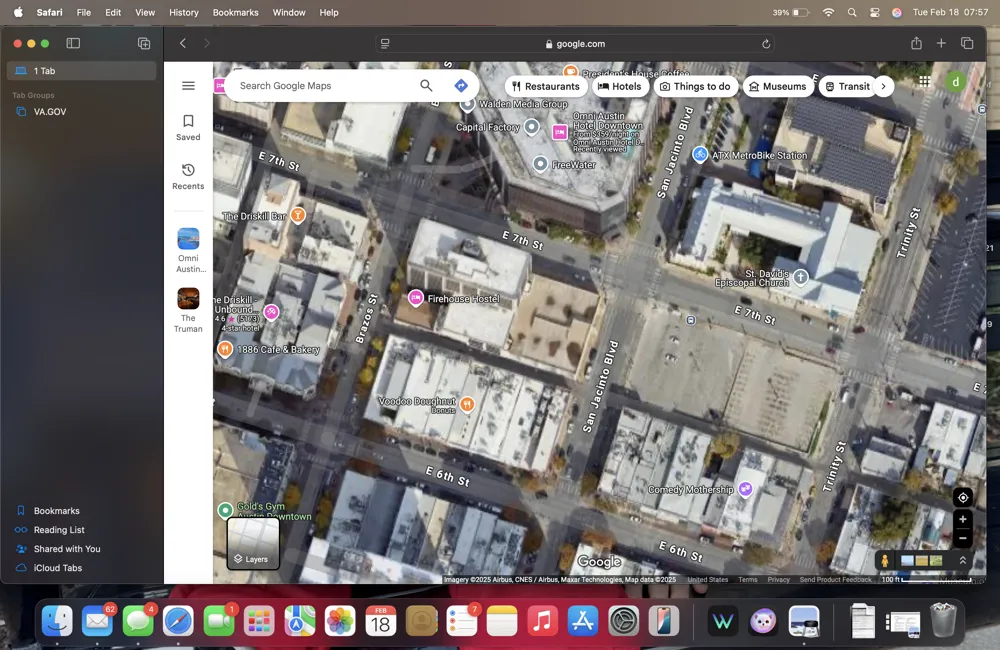Viewport: 1000px width, 650px height.
Task: Click the Hotels category chip
Action: (619, 87)
